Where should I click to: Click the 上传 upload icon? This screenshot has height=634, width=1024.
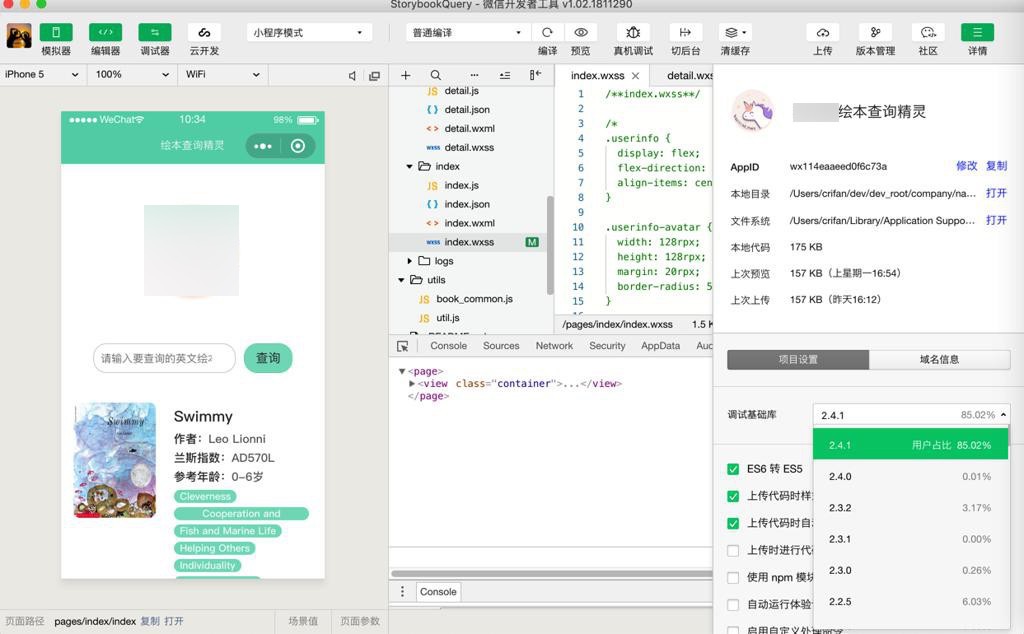[823, 32]
